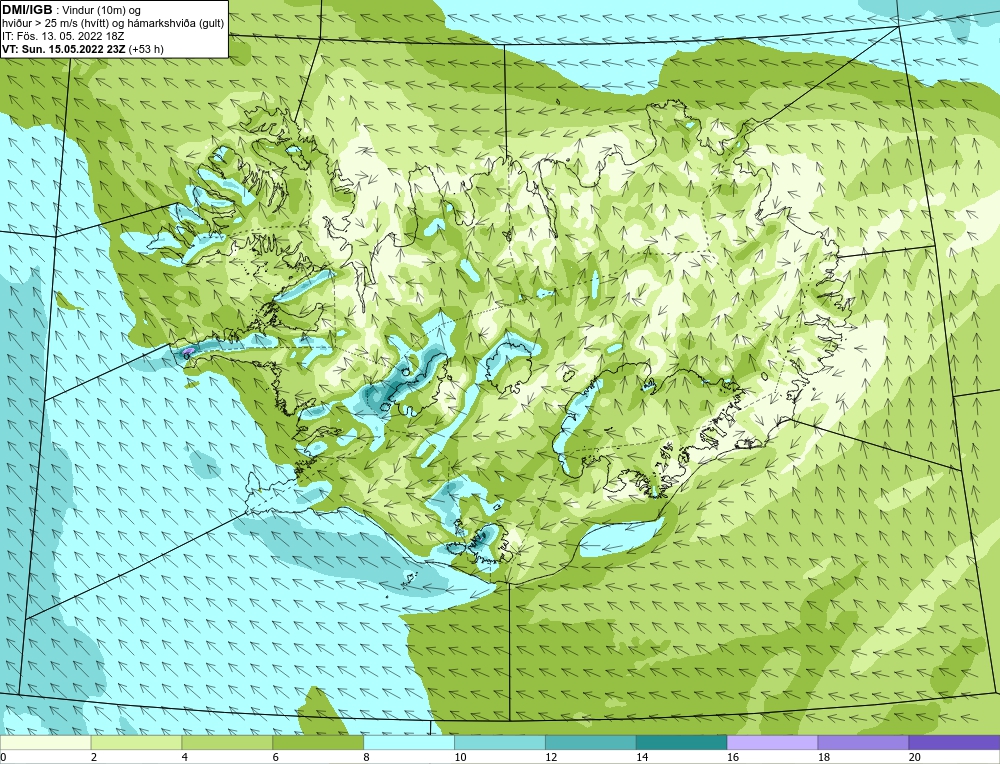Click the legend scale label "12"
This screenshot has width=1000, height=764.
[x=551, y=758]
